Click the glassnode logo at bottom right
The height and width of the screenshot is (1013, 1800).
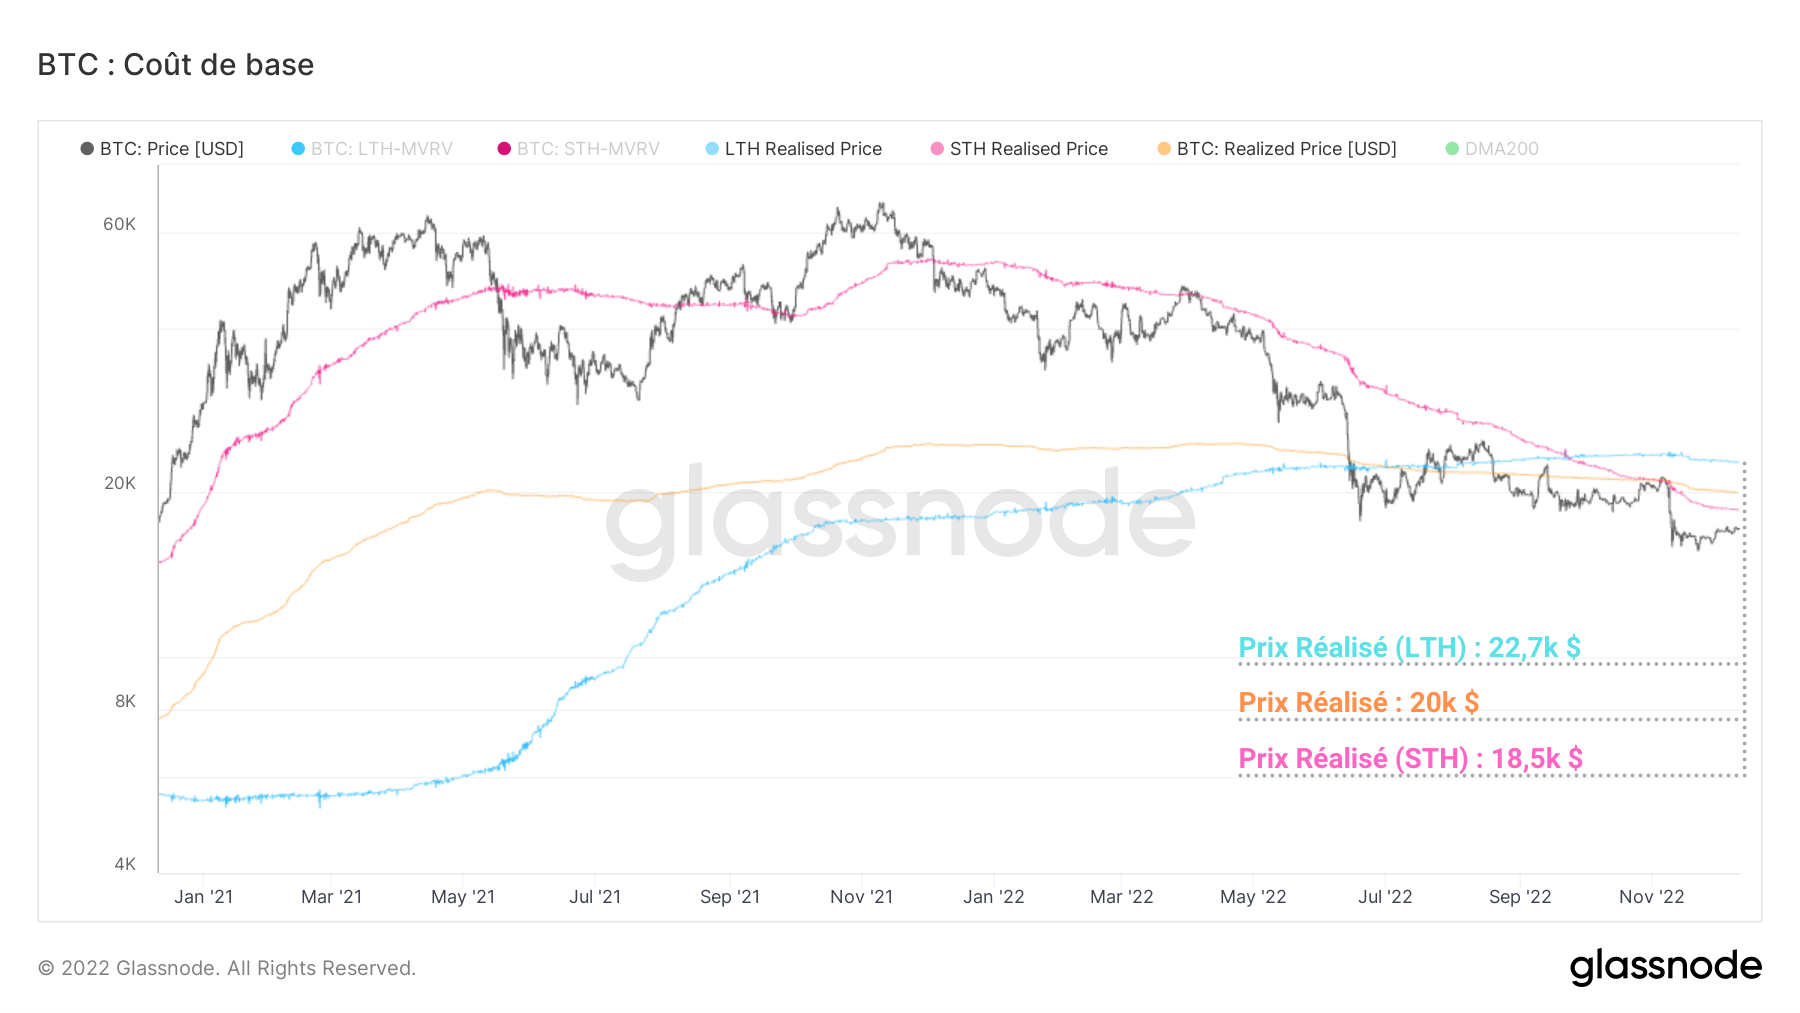point(1665,966)
